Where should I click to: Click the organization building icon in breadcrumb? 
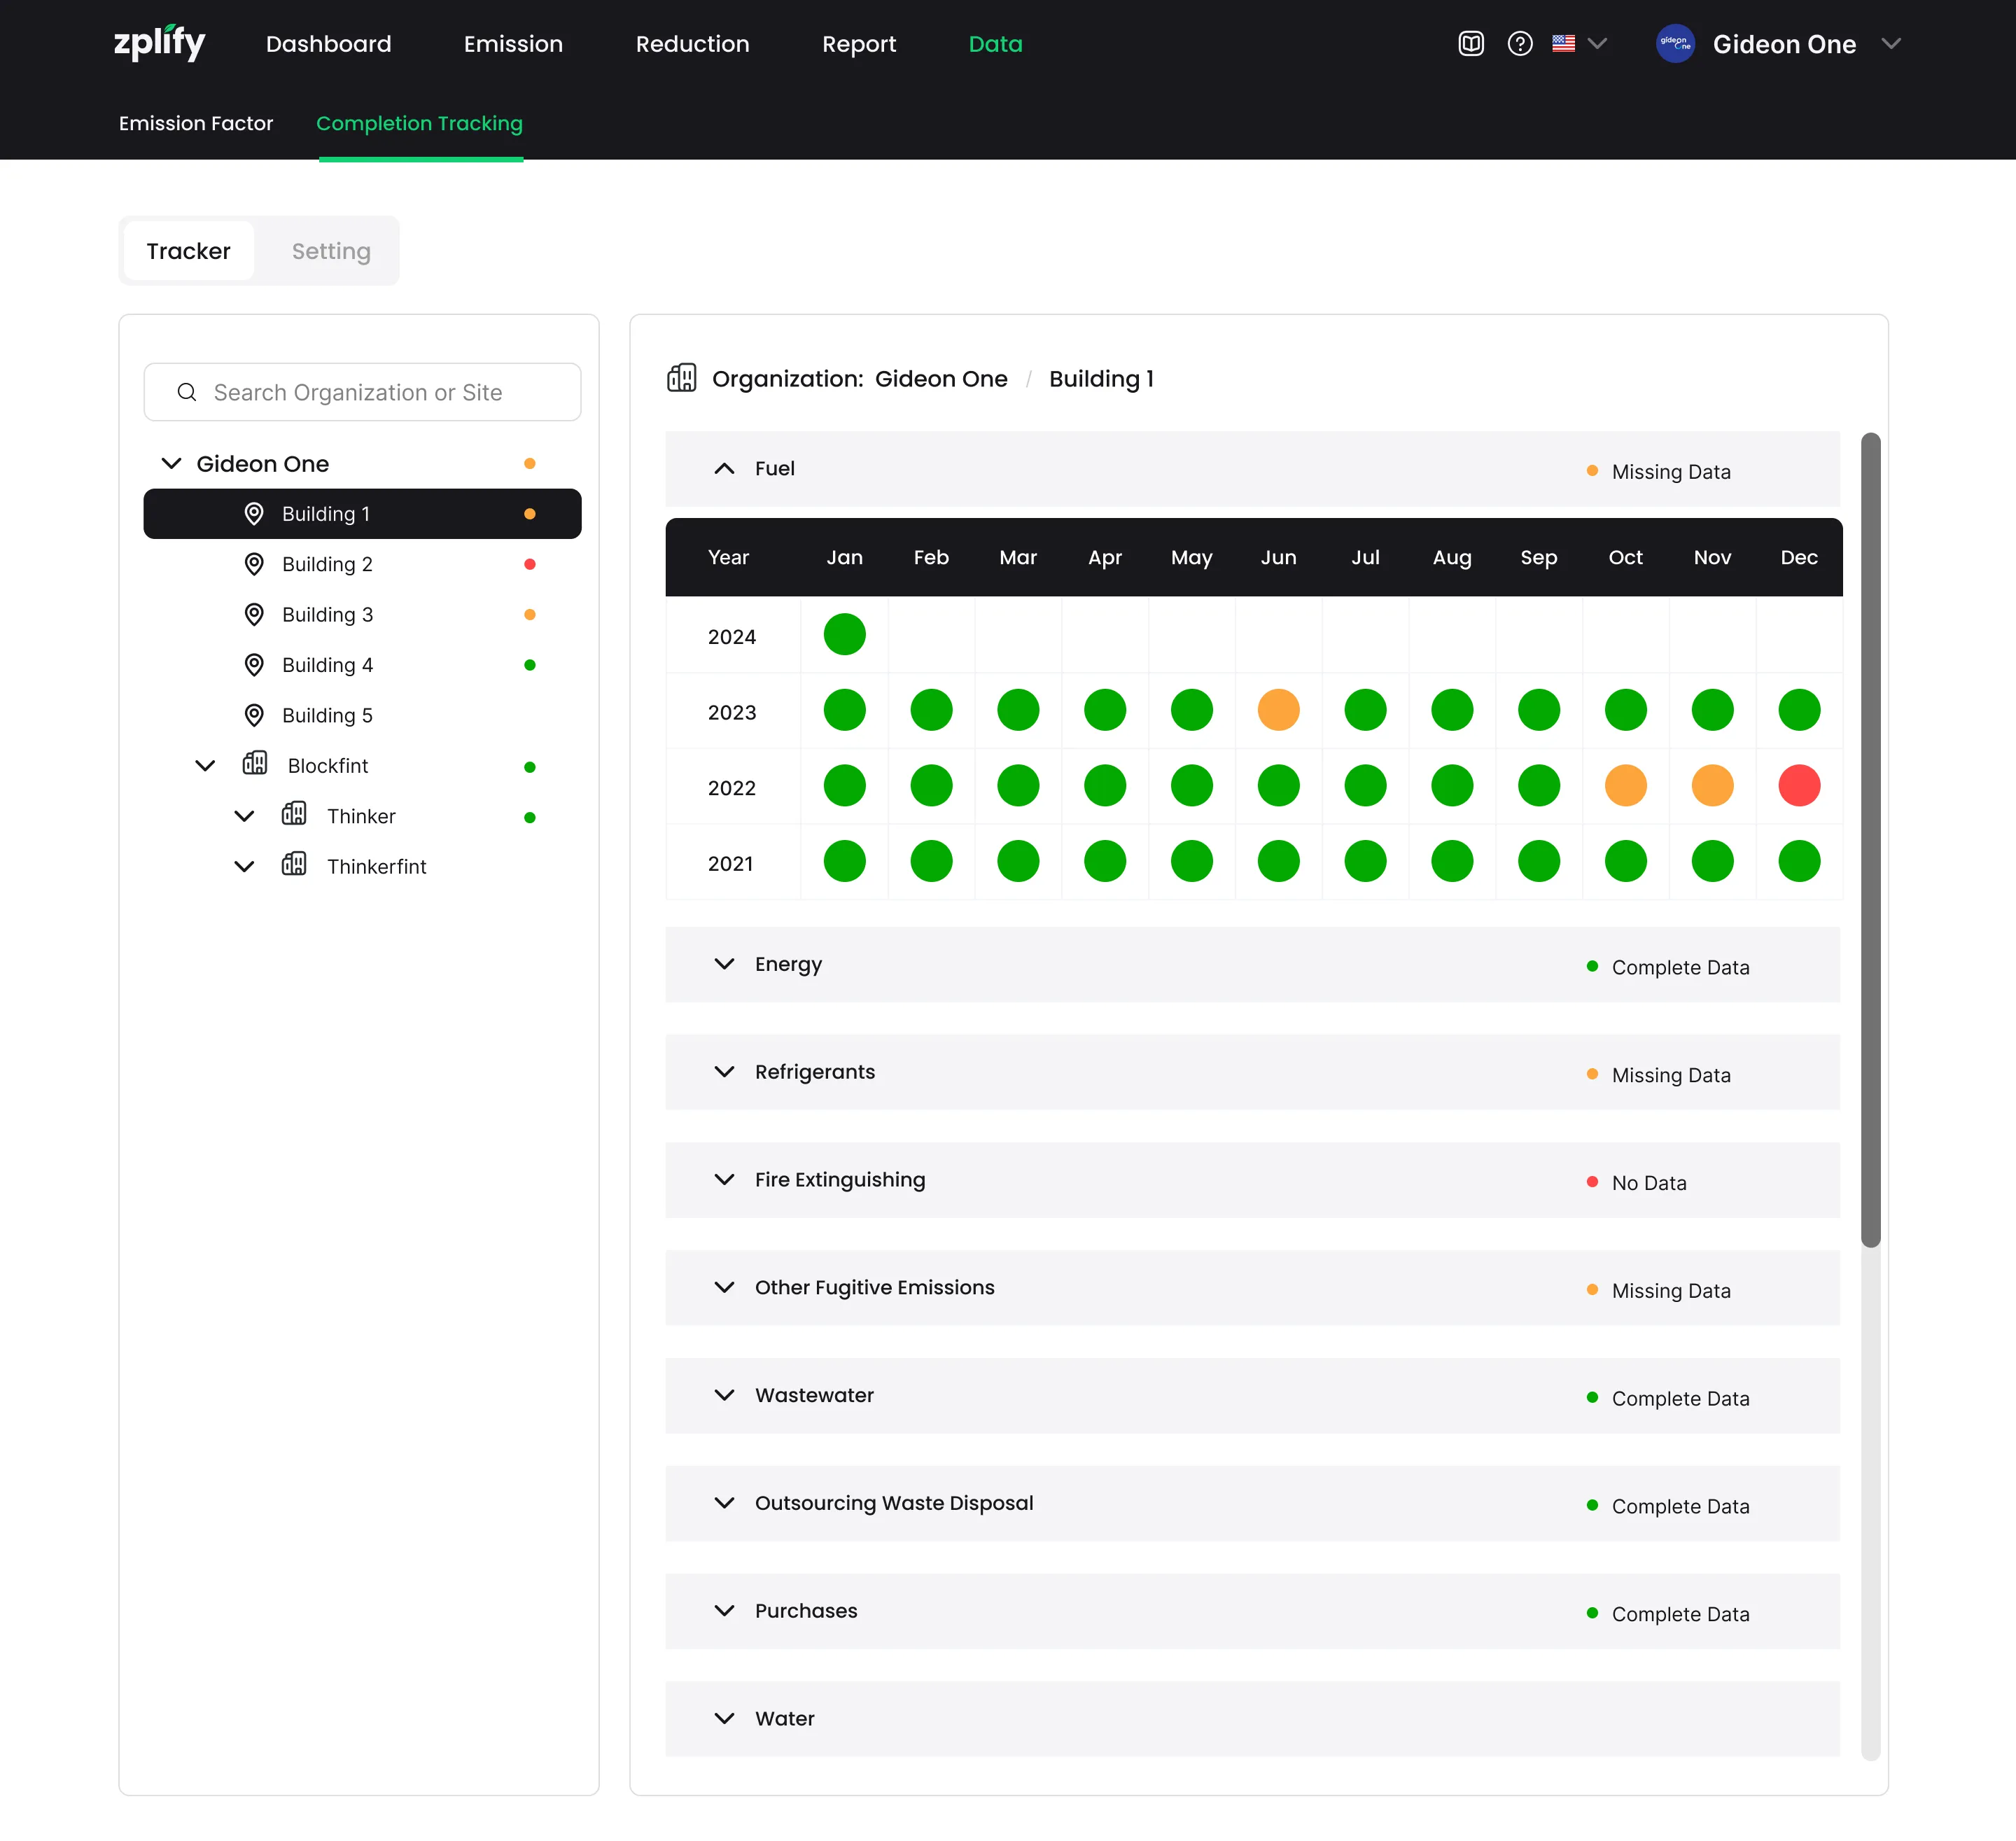pos(681,378)
